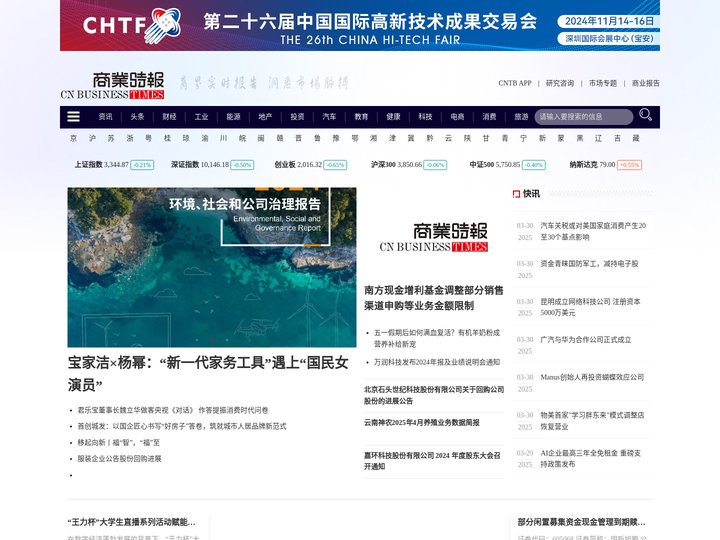Open news flash 资金青睐国防军工,减持电子股

tap(589, 264)
